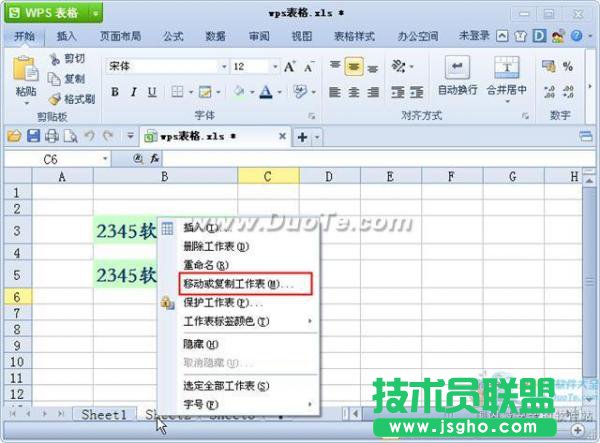Click row header 8
This screenshot has width=600, height=443.
pos(16,329)
